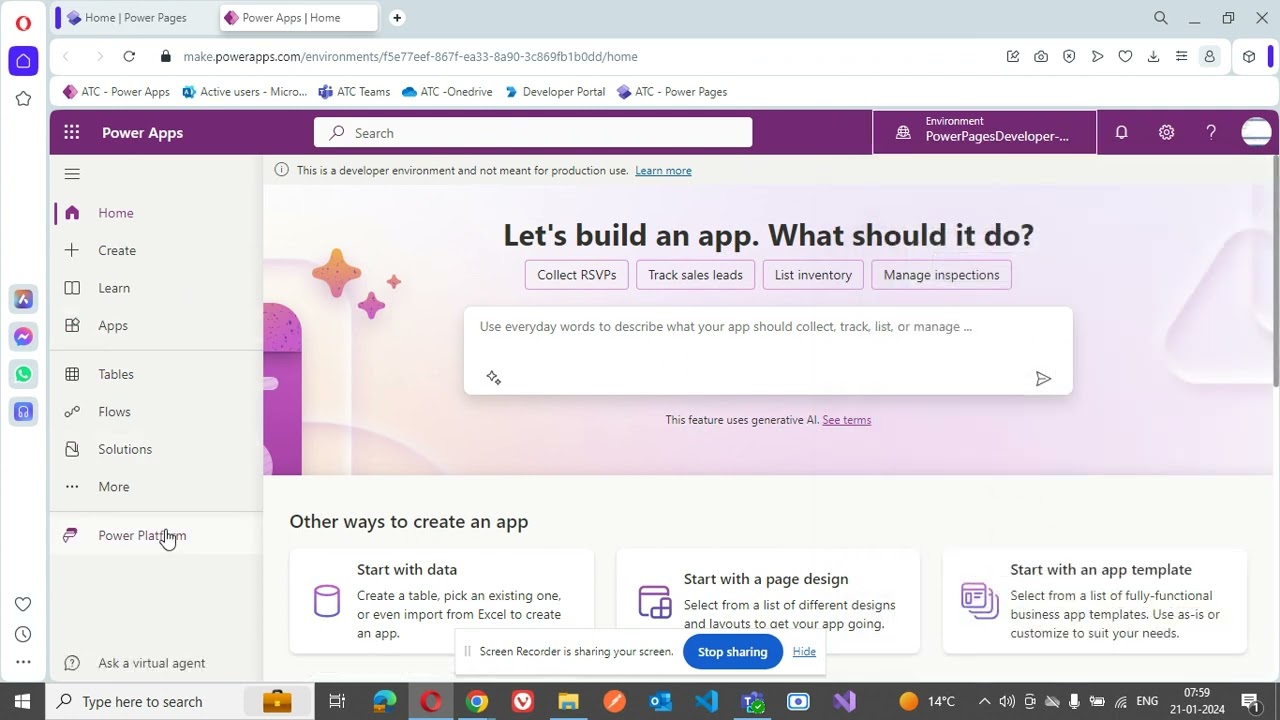
Task: Open Flows in left navigation
Action: pyautogui.click(x=156, y=412)
